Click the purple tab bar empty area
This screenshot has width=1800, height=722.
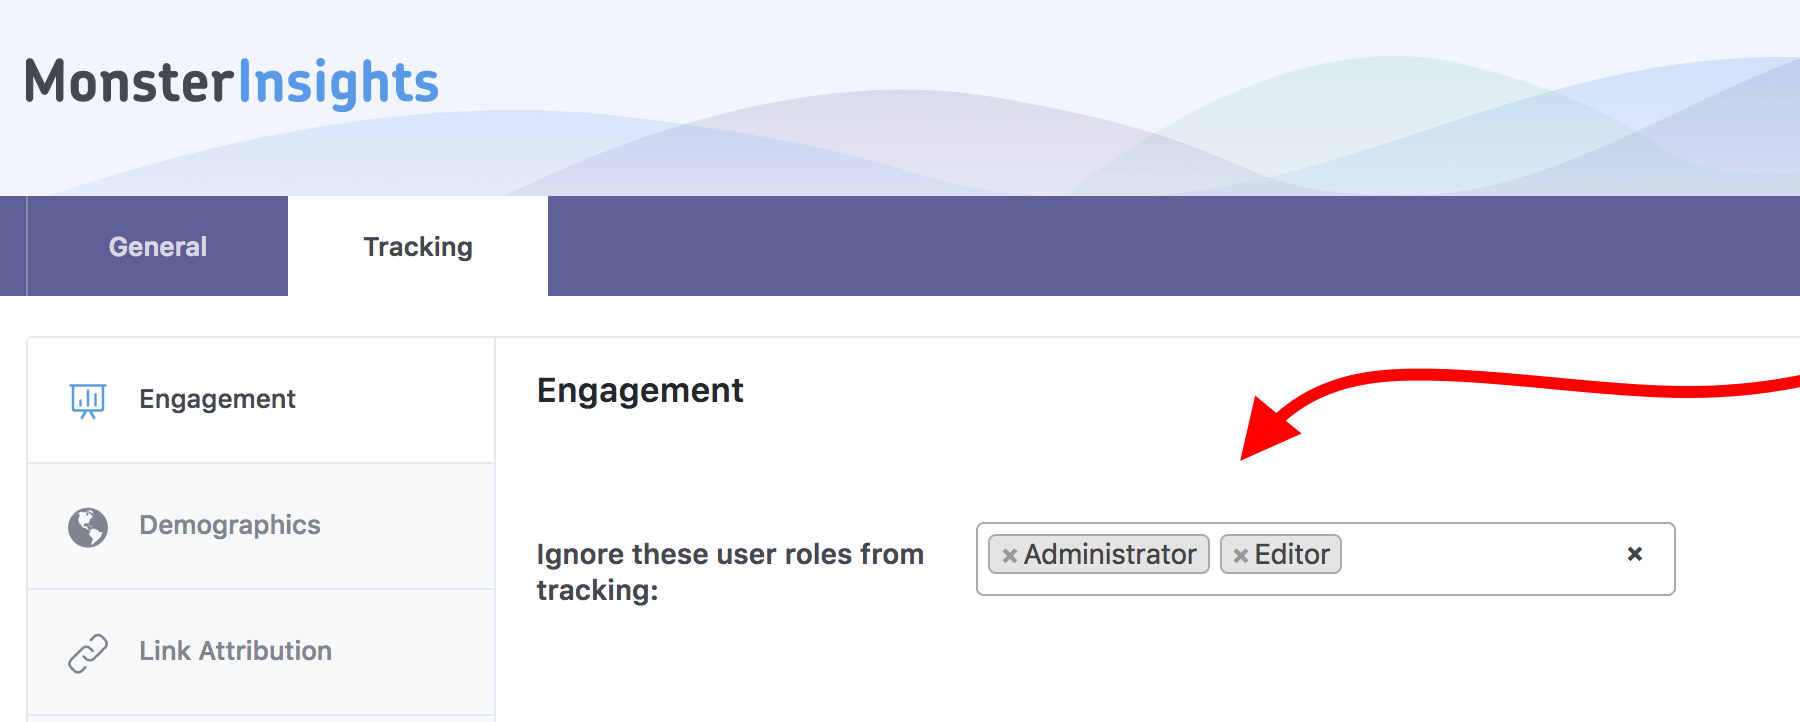tap(1174, 246)
